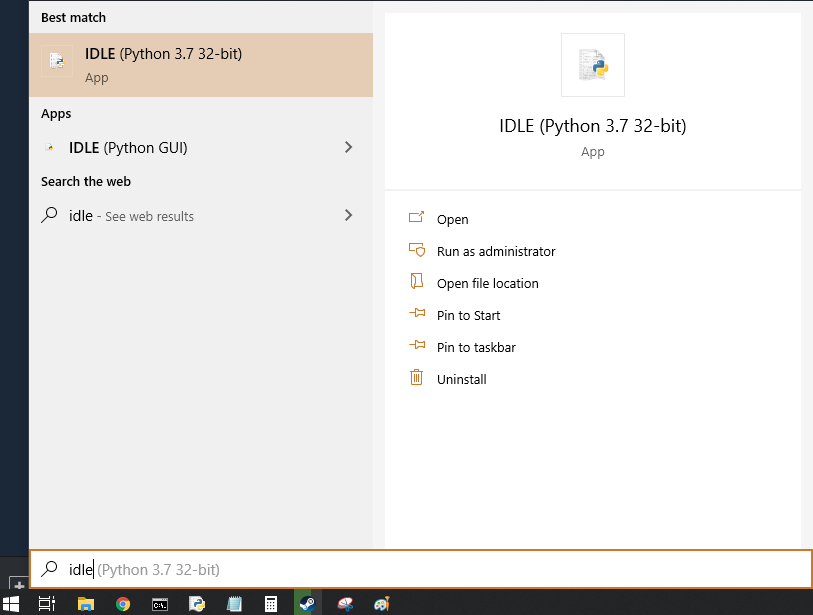The image size is (813, 615).
Task: Click the Pin to Start pin icon
Action: tap(417, 313)
